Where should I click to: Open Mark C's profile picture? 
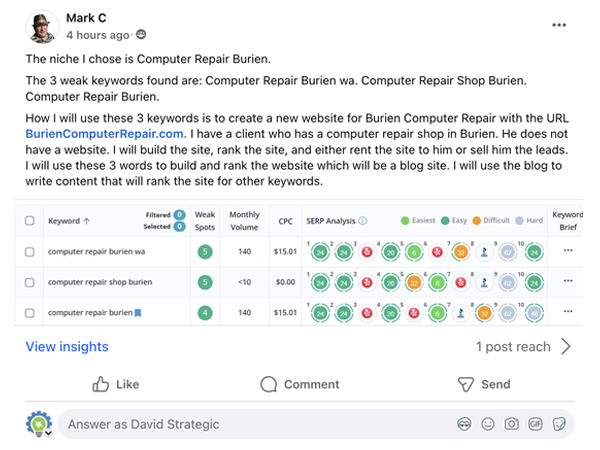coord(42,26)
